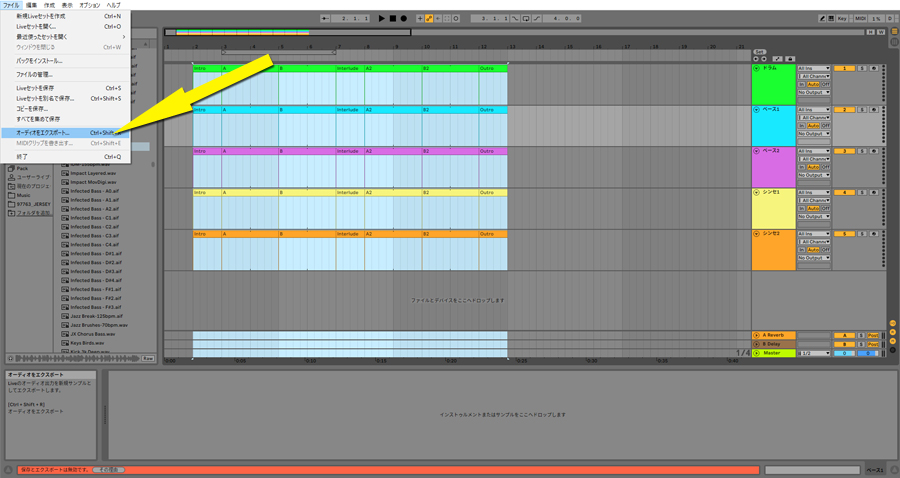Image resolution: width=900 pixels, height=478 pixels.
Task: Click the その理由 link in status bar
Action: coord(108,470)
